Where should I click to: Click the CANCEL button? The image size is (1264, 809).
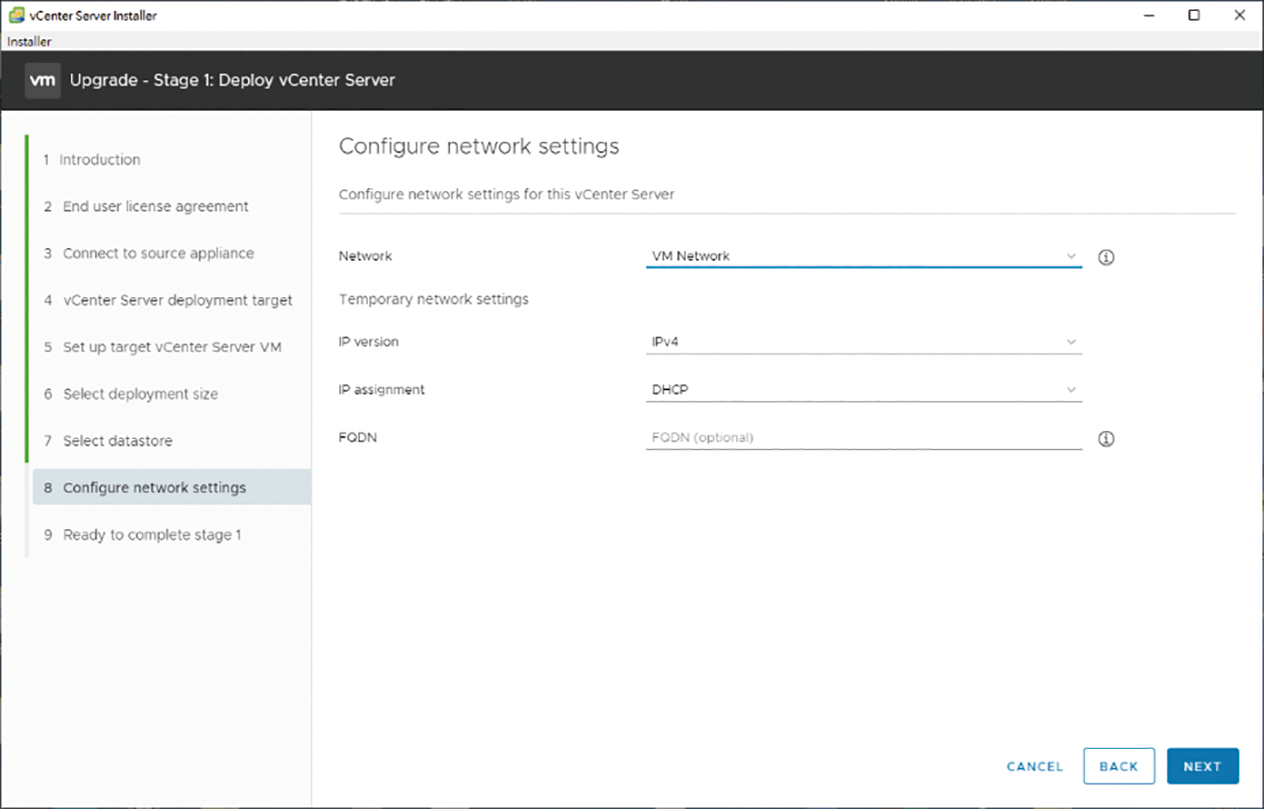point(1035,766)
